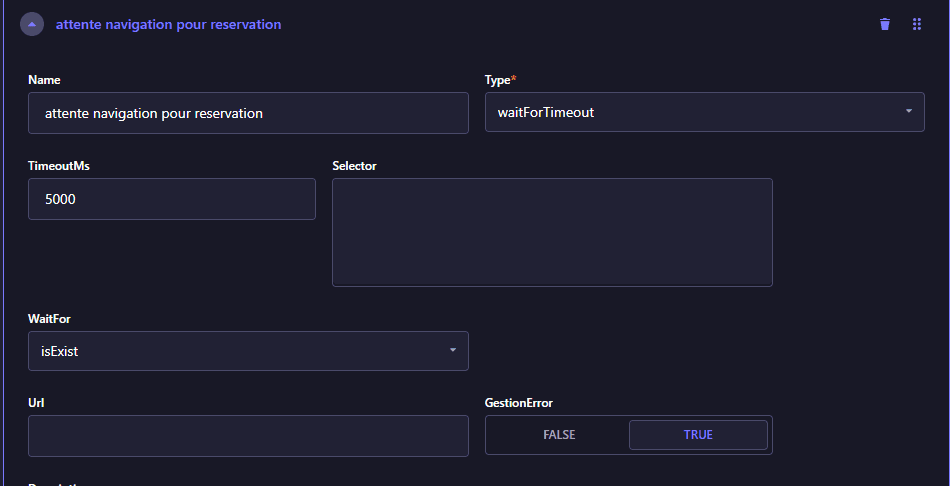Set GestionError to FALSE

click(x=559, y=435)
